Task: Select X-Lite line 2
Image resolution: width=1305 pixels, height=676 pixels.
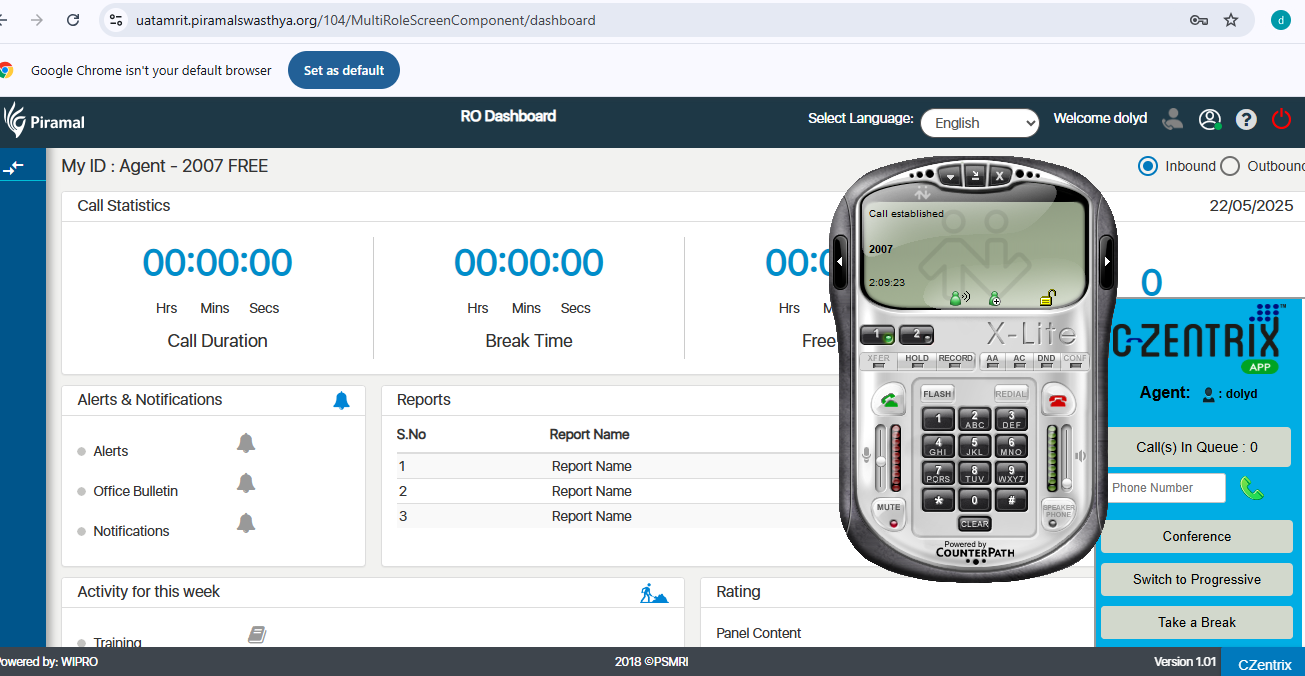Action: click(916, 335)
